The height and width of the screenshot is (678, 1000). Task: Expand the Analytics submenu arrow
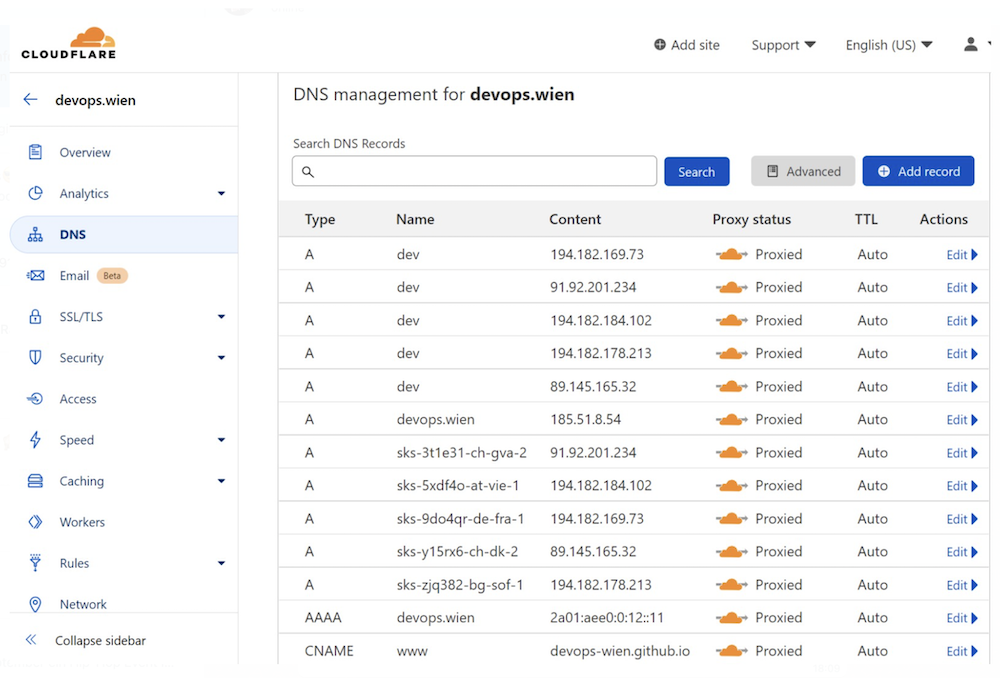coord(221,193)
